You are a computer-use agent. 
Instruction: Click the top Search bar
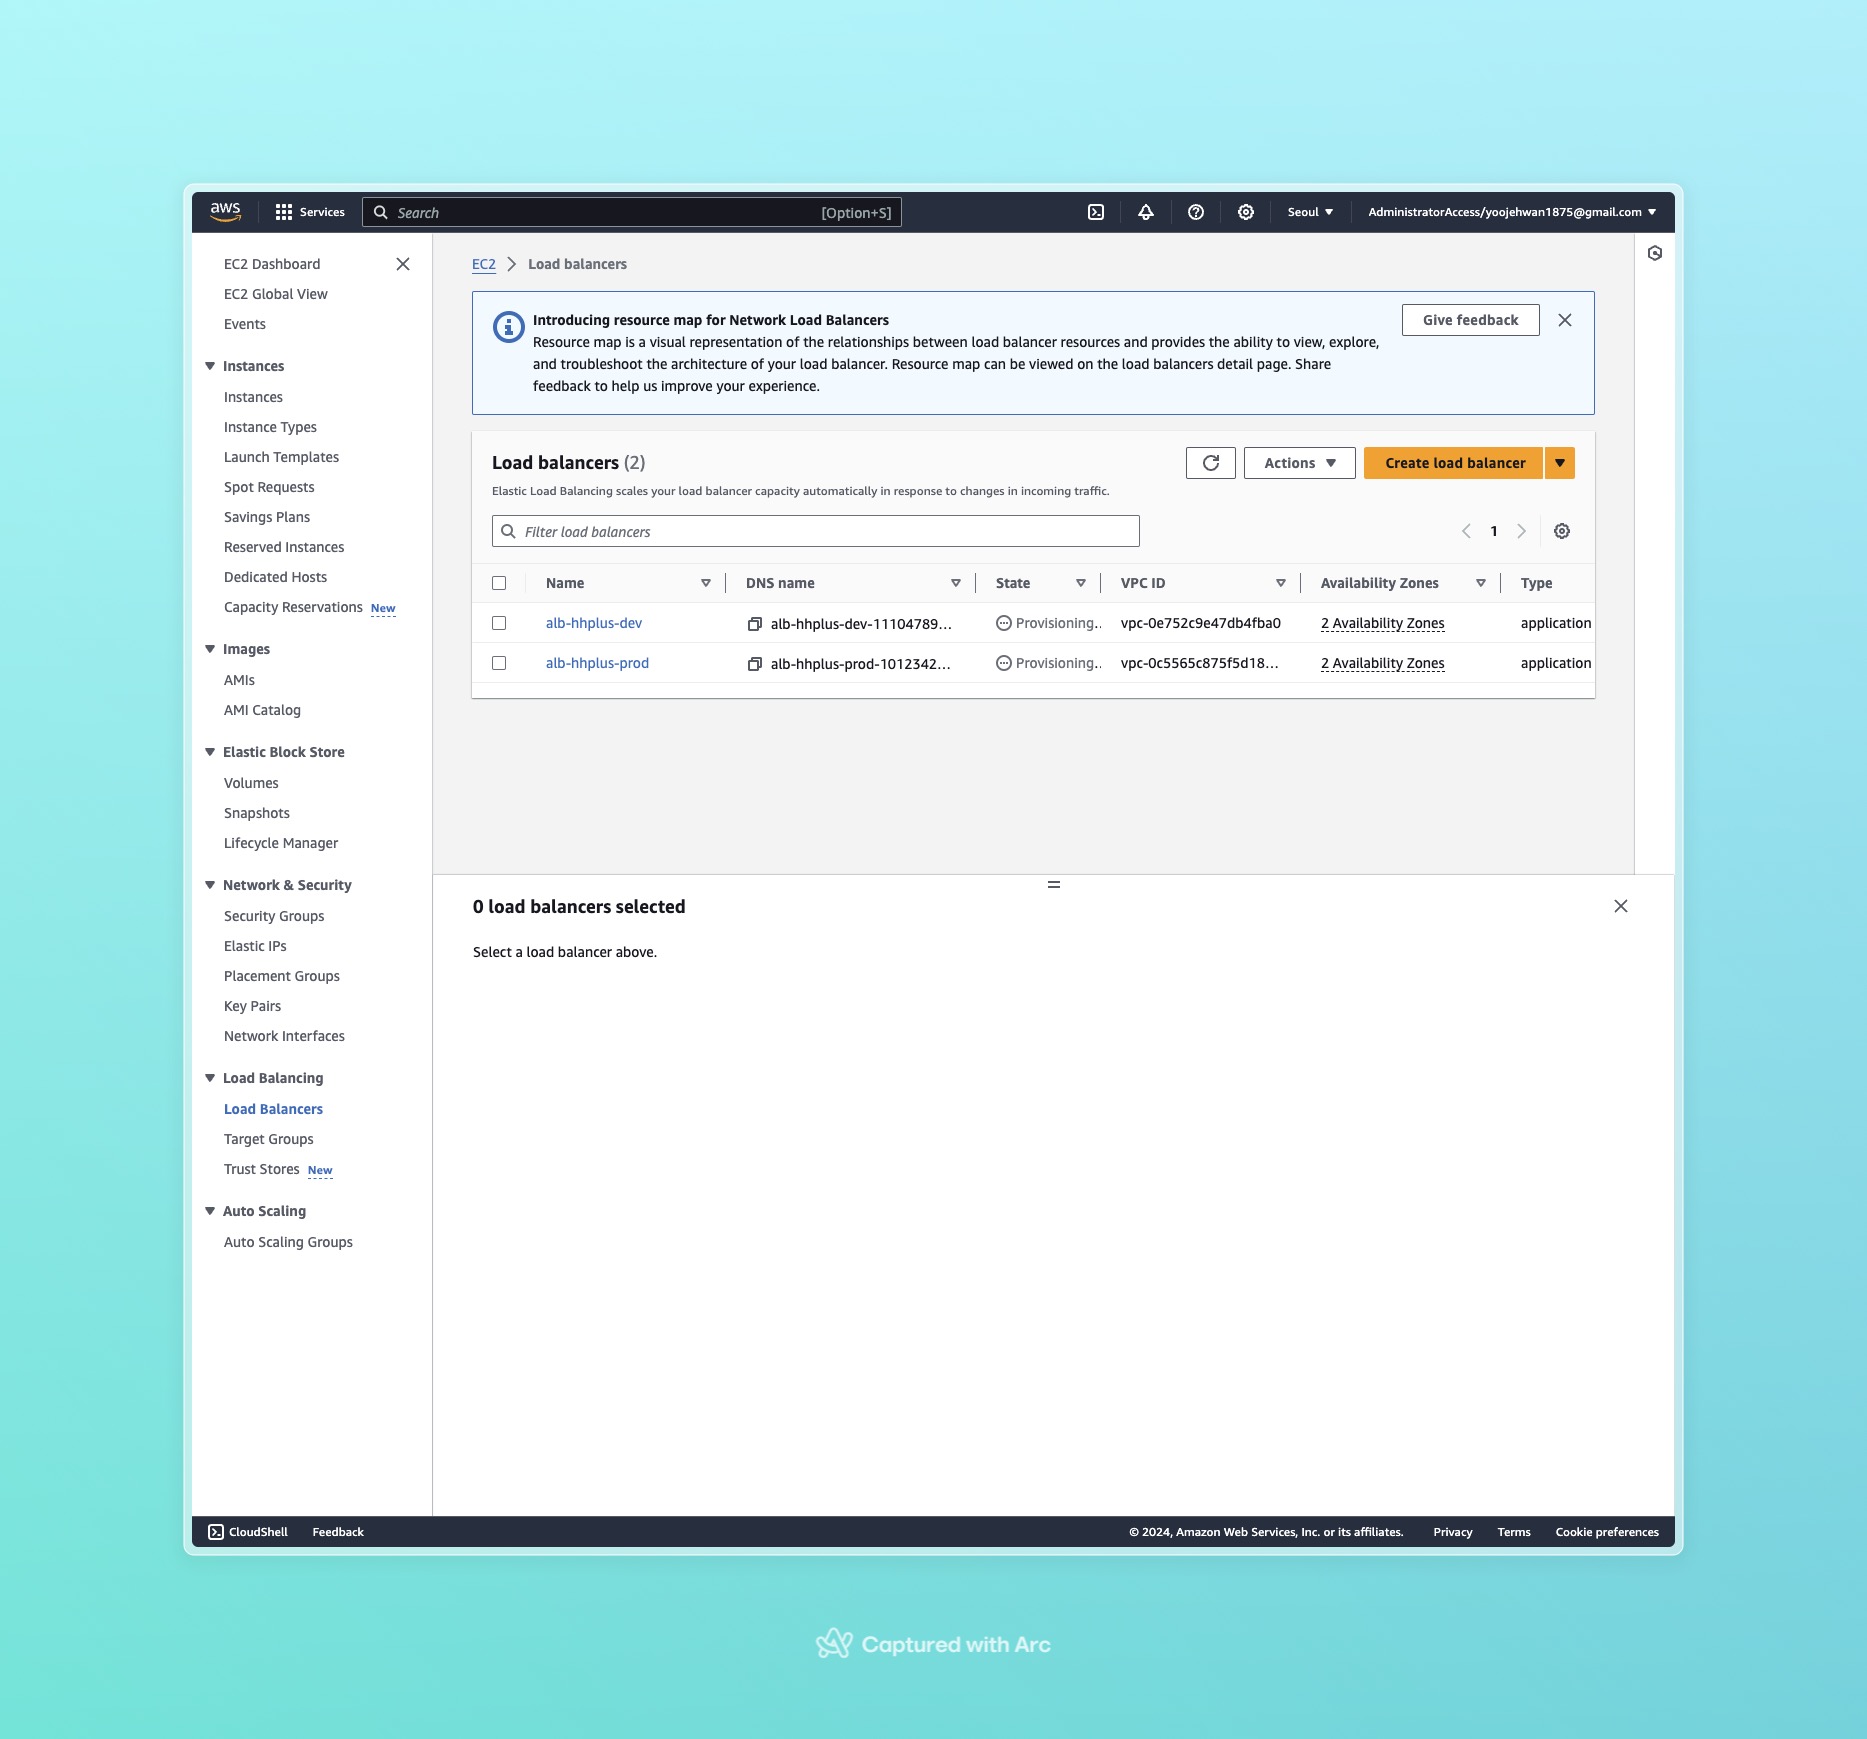(x=632, y=212)
